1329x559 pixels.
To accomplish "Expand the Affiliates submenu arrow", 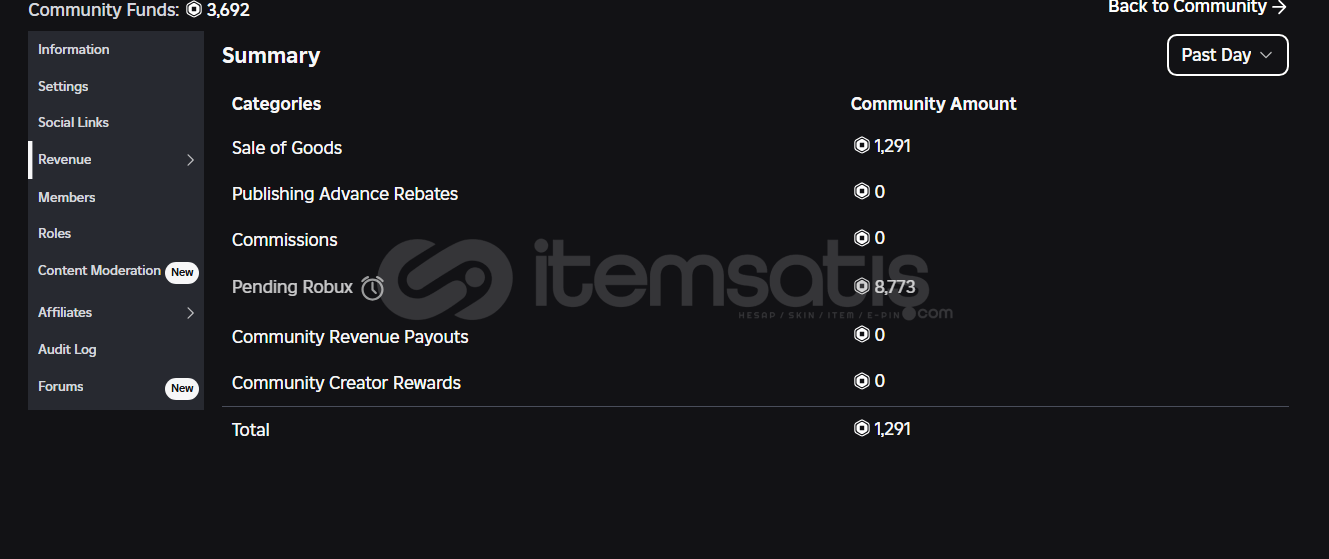I will click(x=190, y=313).
